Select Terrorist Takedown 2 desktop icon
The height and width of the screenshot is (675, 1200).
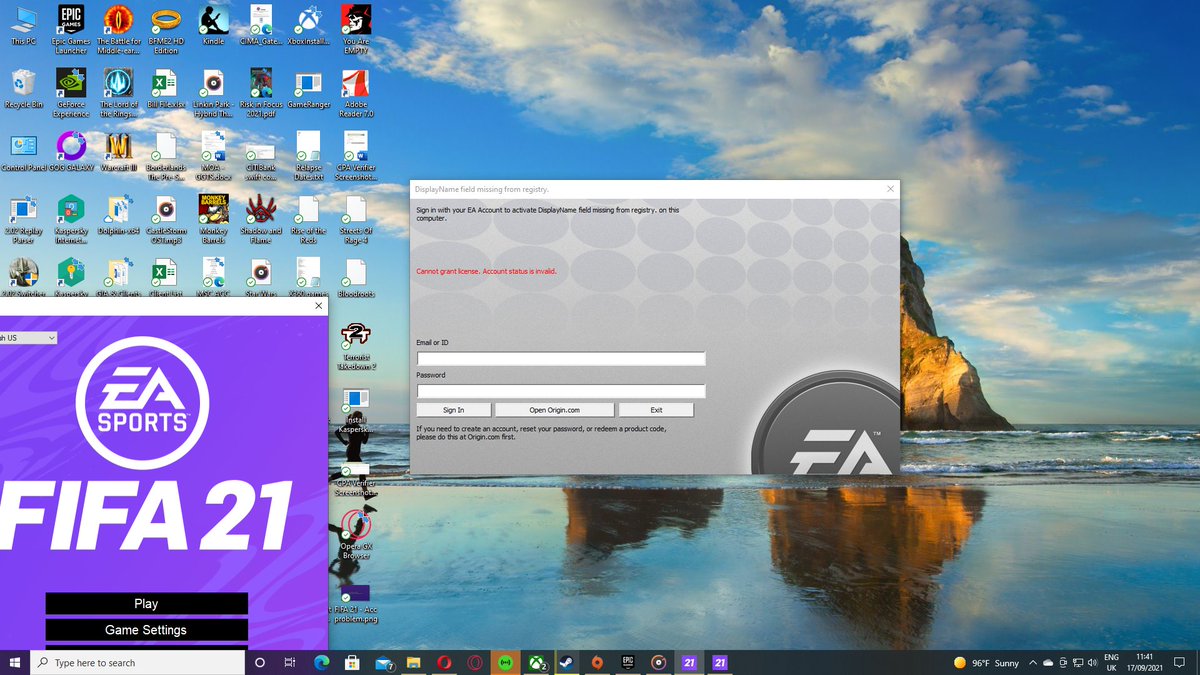pyautogui.click(x=357, y=346)
